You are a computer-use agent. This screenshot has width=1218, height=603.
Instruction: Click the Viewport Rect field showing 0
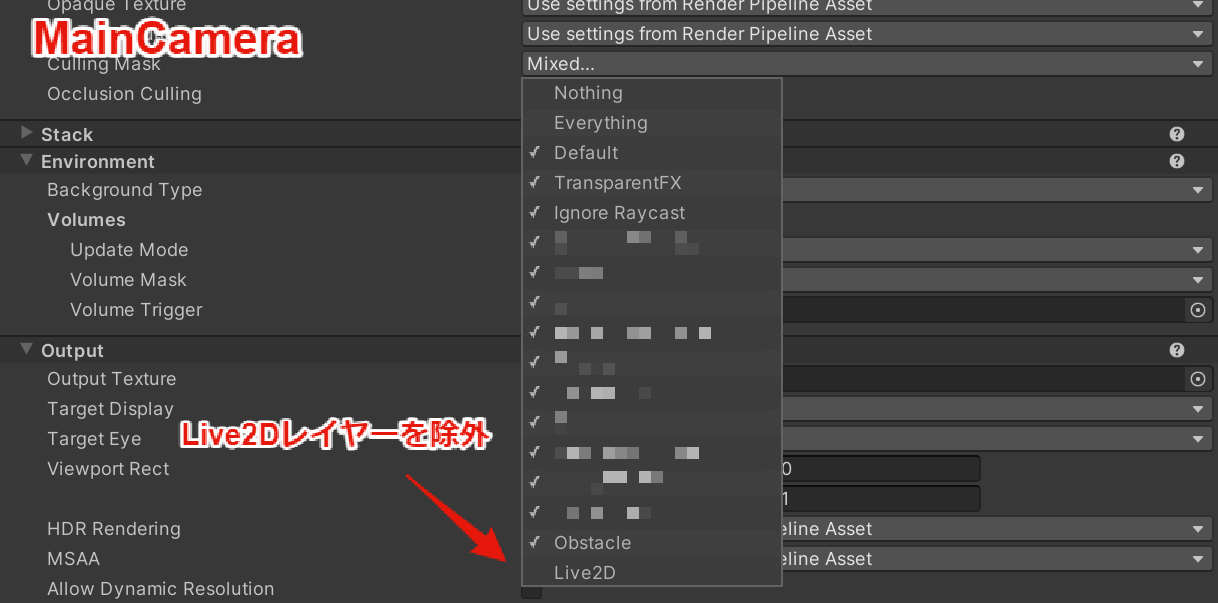coord(880,468)
